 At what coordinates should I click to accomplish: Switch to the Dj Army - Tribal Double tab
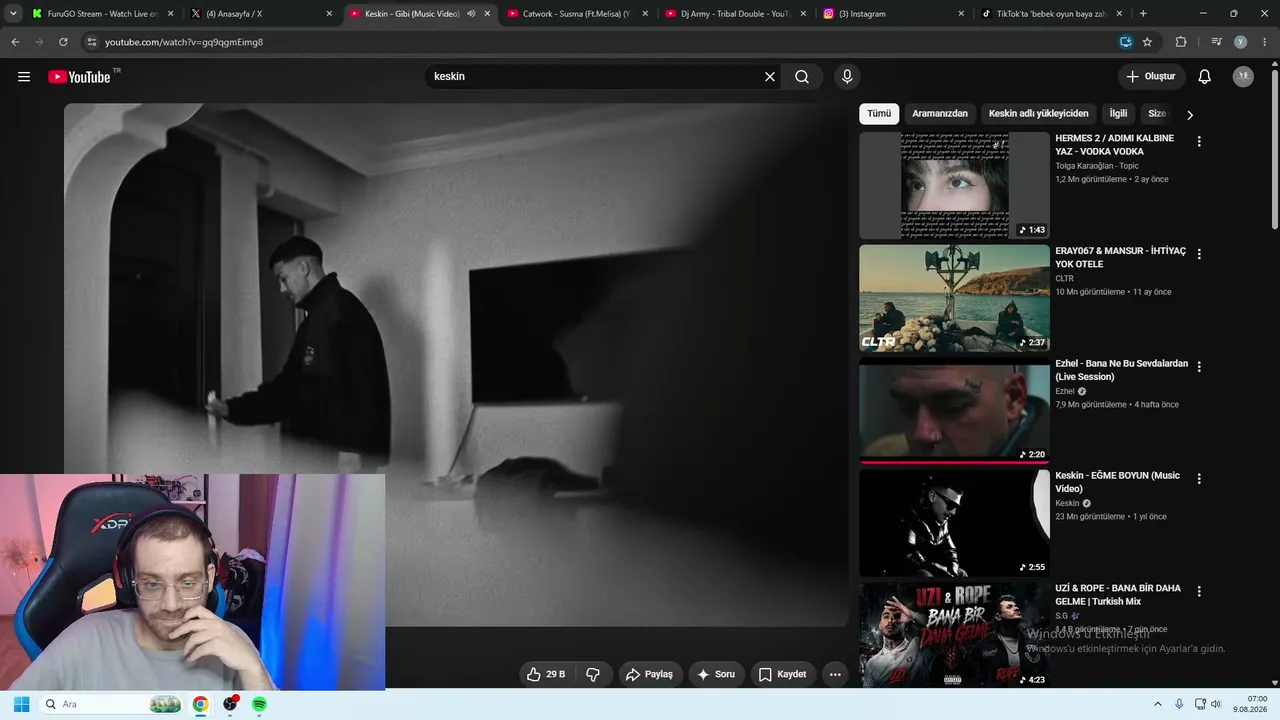[x=736, y=14]
